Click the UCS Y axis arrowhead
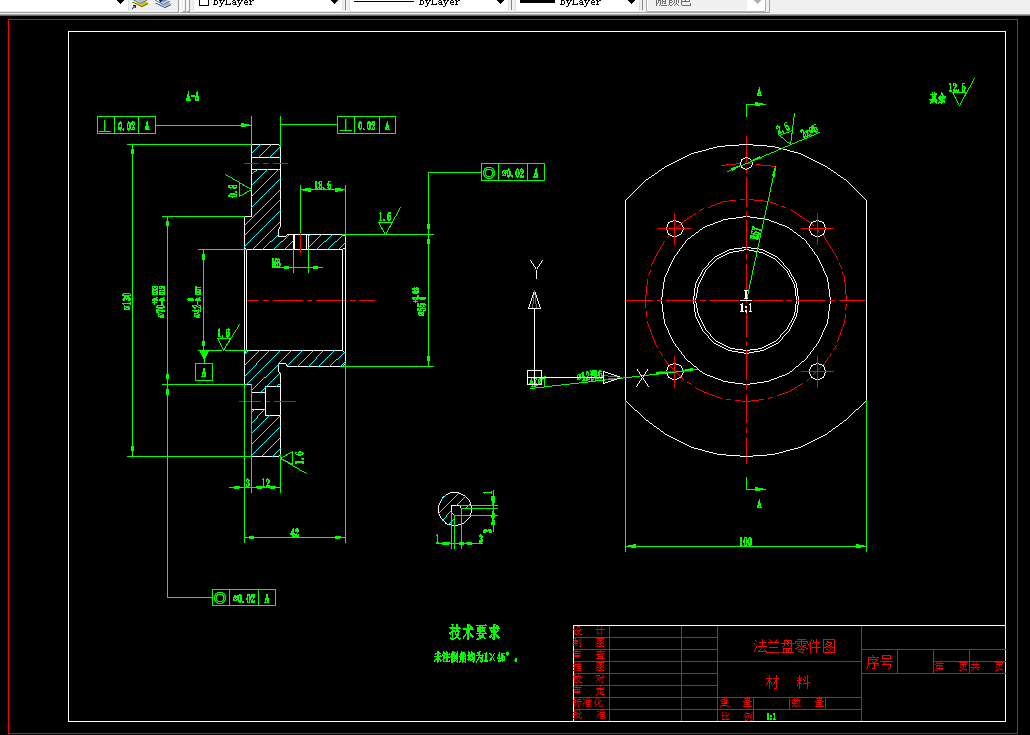Image resolution: width=1030 pixels, height=735 pixels. click(x=535, y=300)
